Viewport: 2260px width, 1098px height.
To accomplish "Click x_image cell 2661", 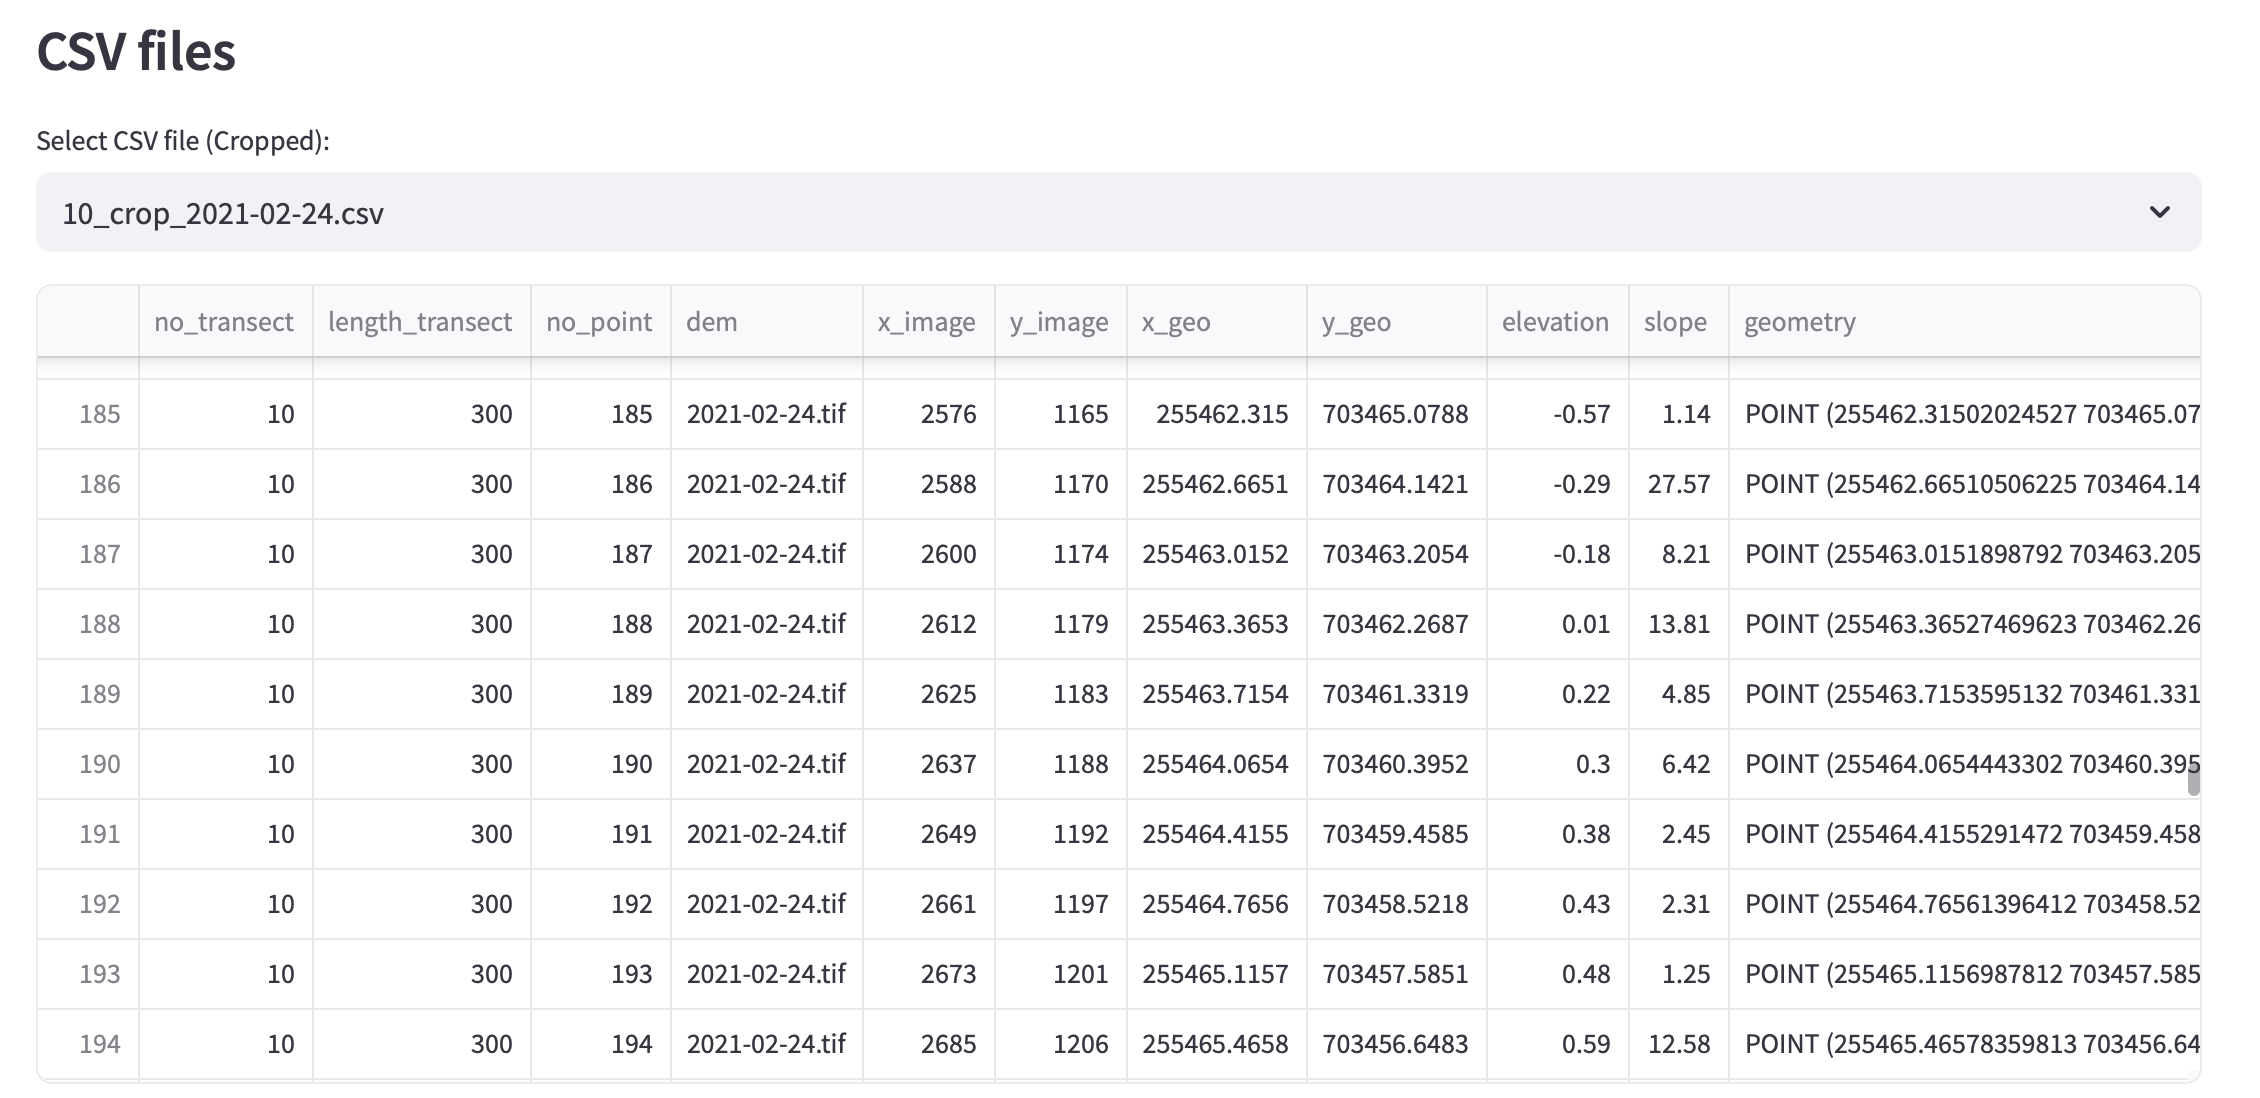I will pos(929,904).
